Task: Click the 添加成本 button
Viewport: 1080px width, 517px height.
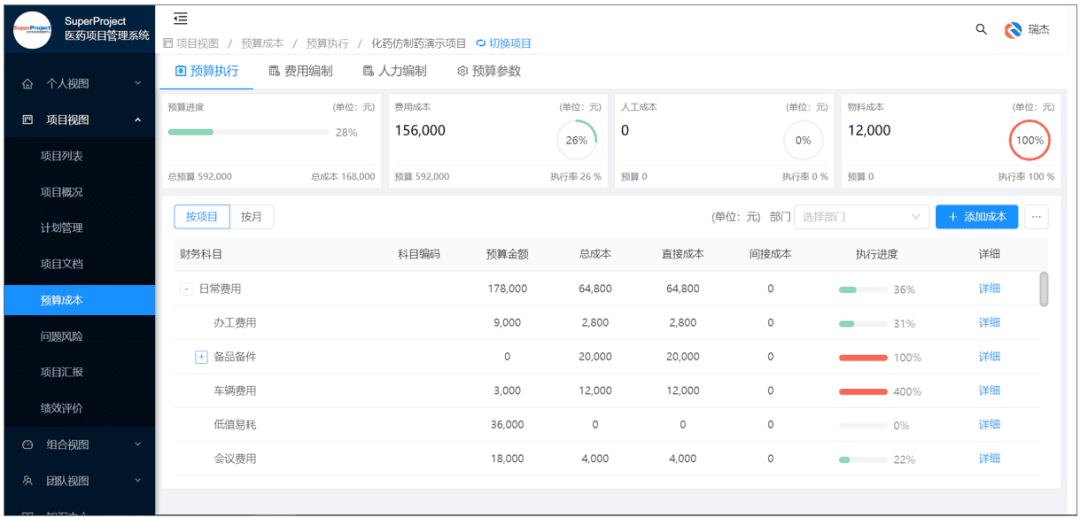Action: tap(977, 217)
